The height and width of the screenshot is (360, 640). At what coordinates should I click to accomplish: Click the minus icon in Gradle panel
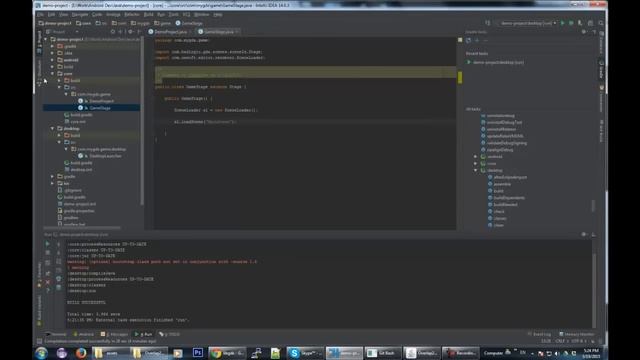(x=485, y=40)
